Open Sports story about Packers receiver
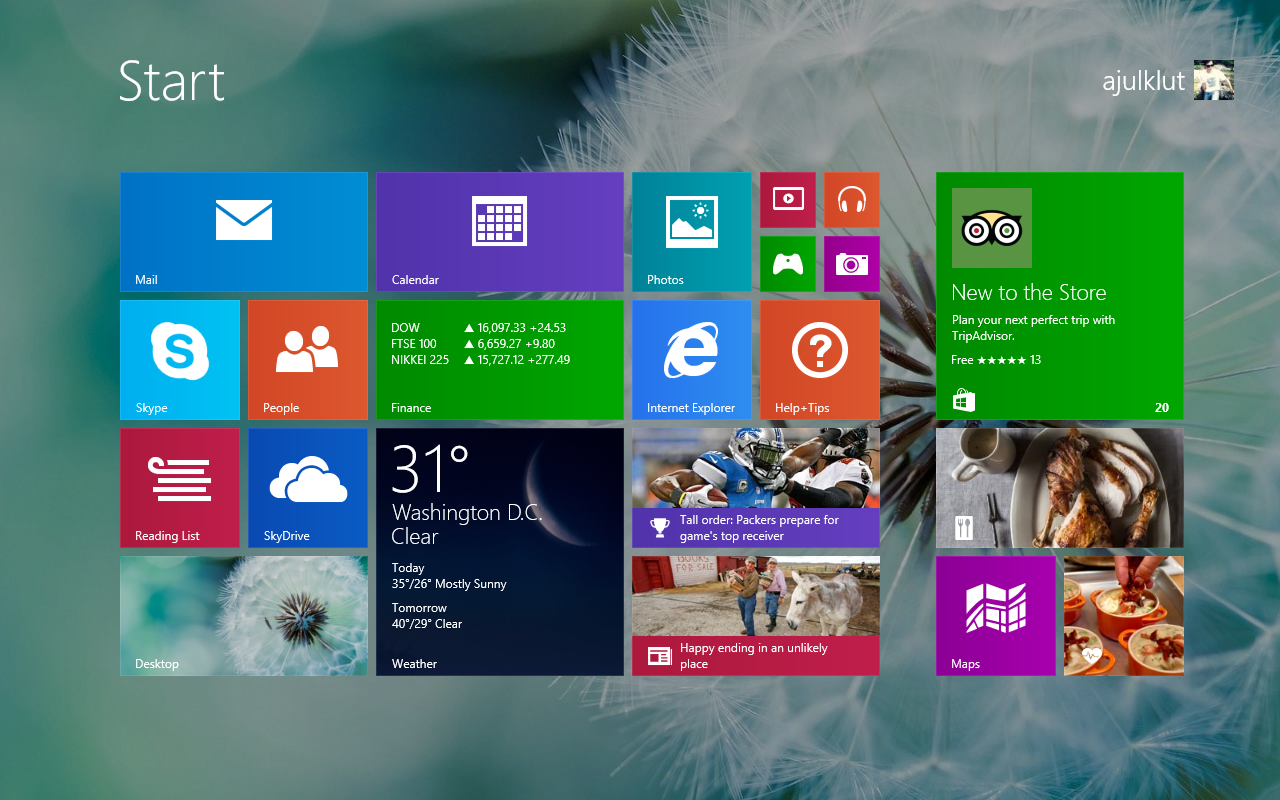Screen dimensions: 1280x800 coord(756,488)
